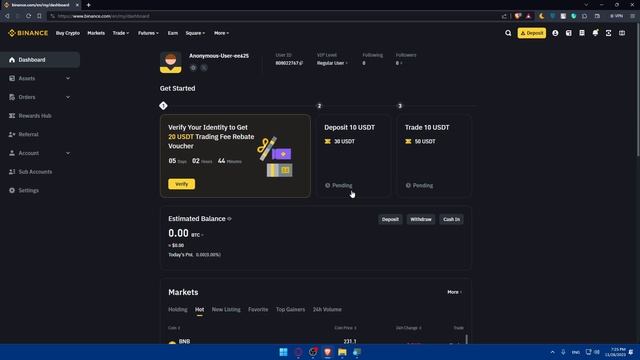Go back using the browser back arrow
The height and width of the screenshot is (360, 640).
(7, 16)
